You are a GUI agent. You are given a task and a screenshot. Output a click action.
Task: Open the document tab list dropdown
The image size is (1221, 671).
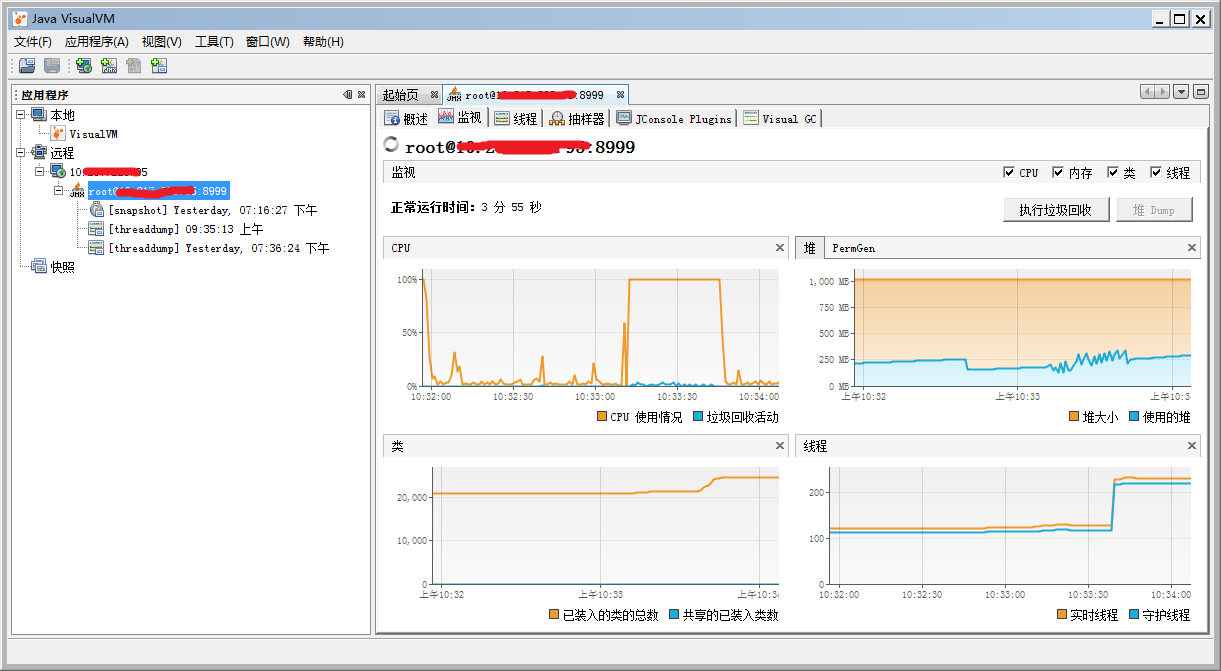1181,92
